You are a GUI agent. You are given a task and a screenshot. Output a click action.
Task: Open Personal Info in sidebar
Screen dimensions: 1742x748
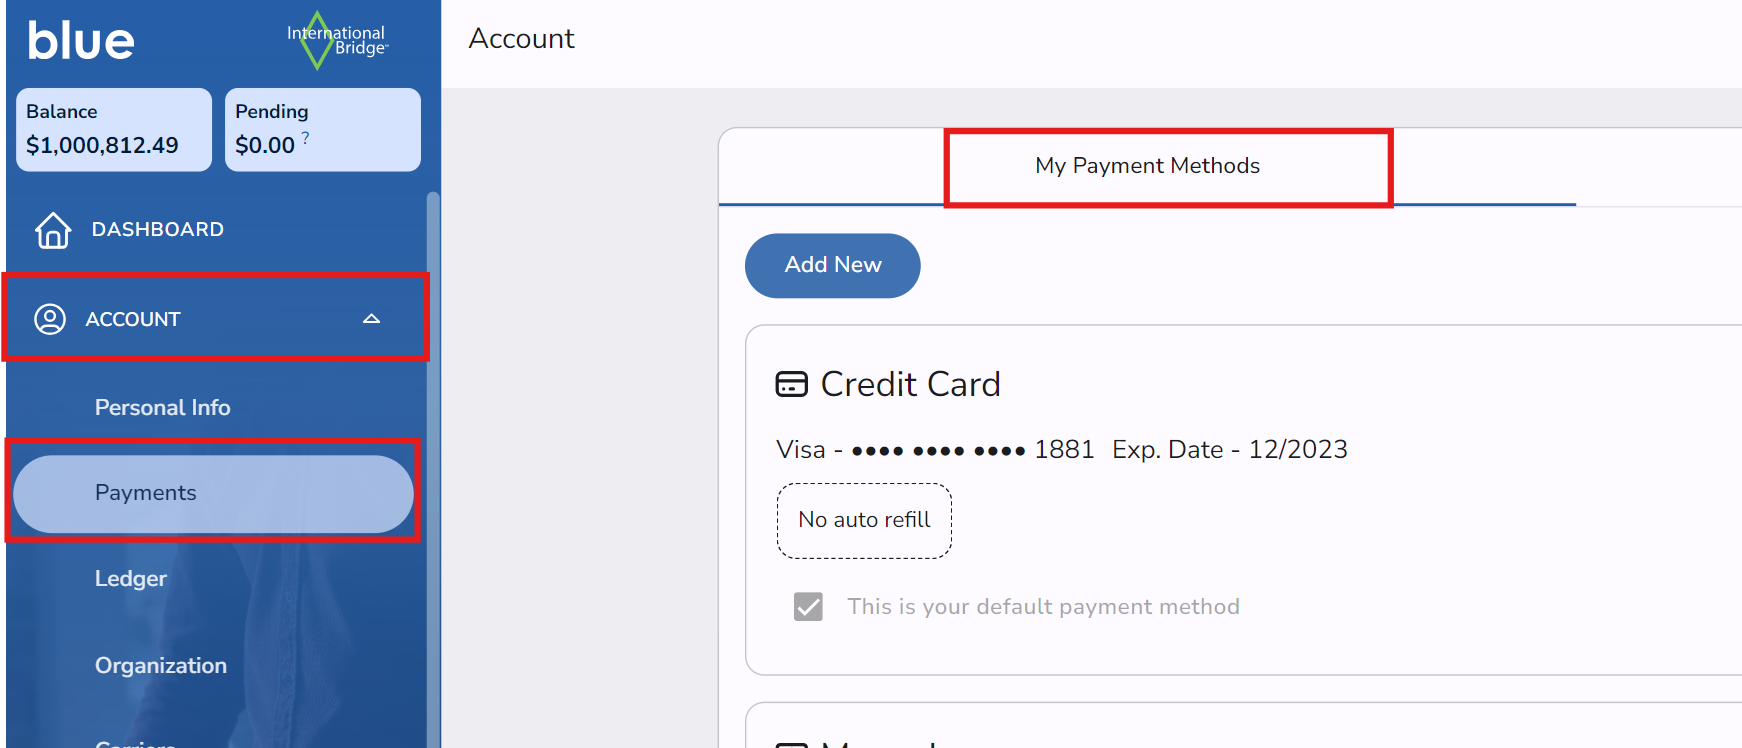(162, 407)
